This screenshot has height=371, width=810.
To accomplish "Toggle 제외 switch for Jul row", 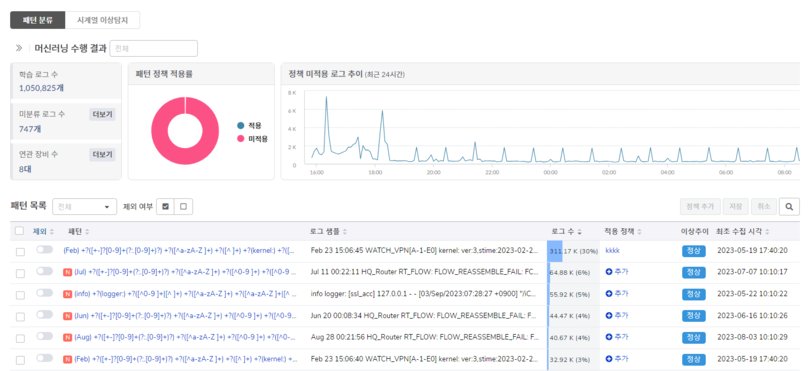I will tap(44, 271).
